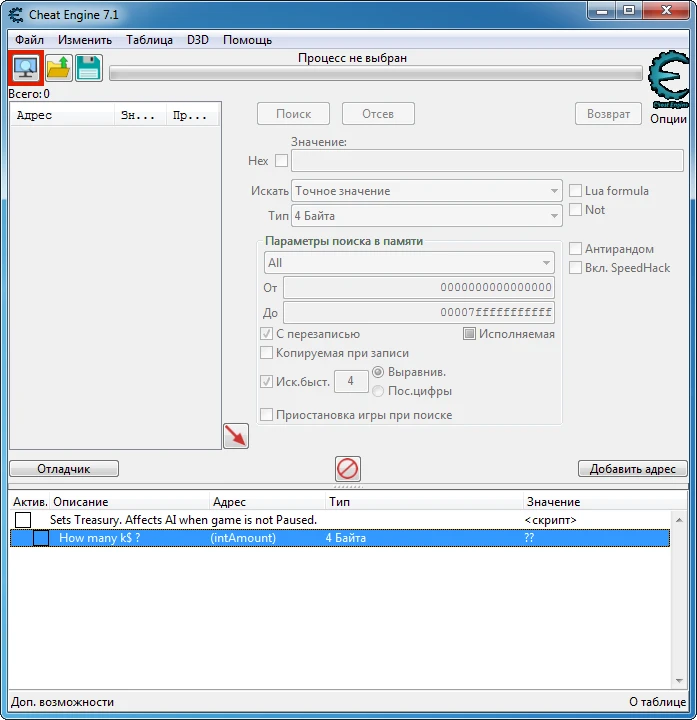Click the fast scan alignment value field
This screenshot has height=720, width=697.
point(351,381)
